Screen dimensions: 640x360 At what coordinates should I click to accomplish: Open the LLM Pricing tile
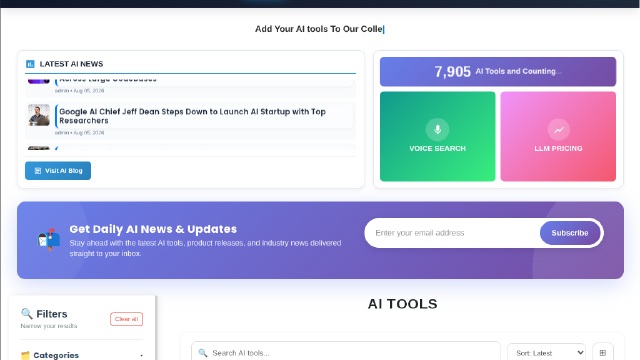click(558, 136)
